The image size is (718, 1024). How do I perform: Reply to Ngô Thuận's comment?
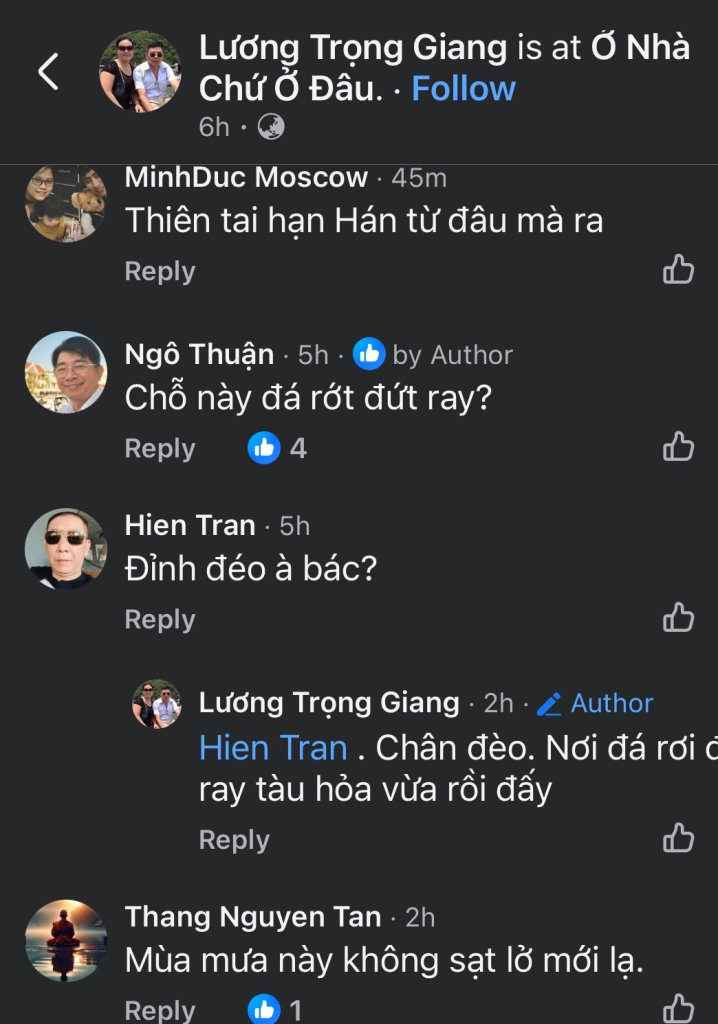click(160, 449)
